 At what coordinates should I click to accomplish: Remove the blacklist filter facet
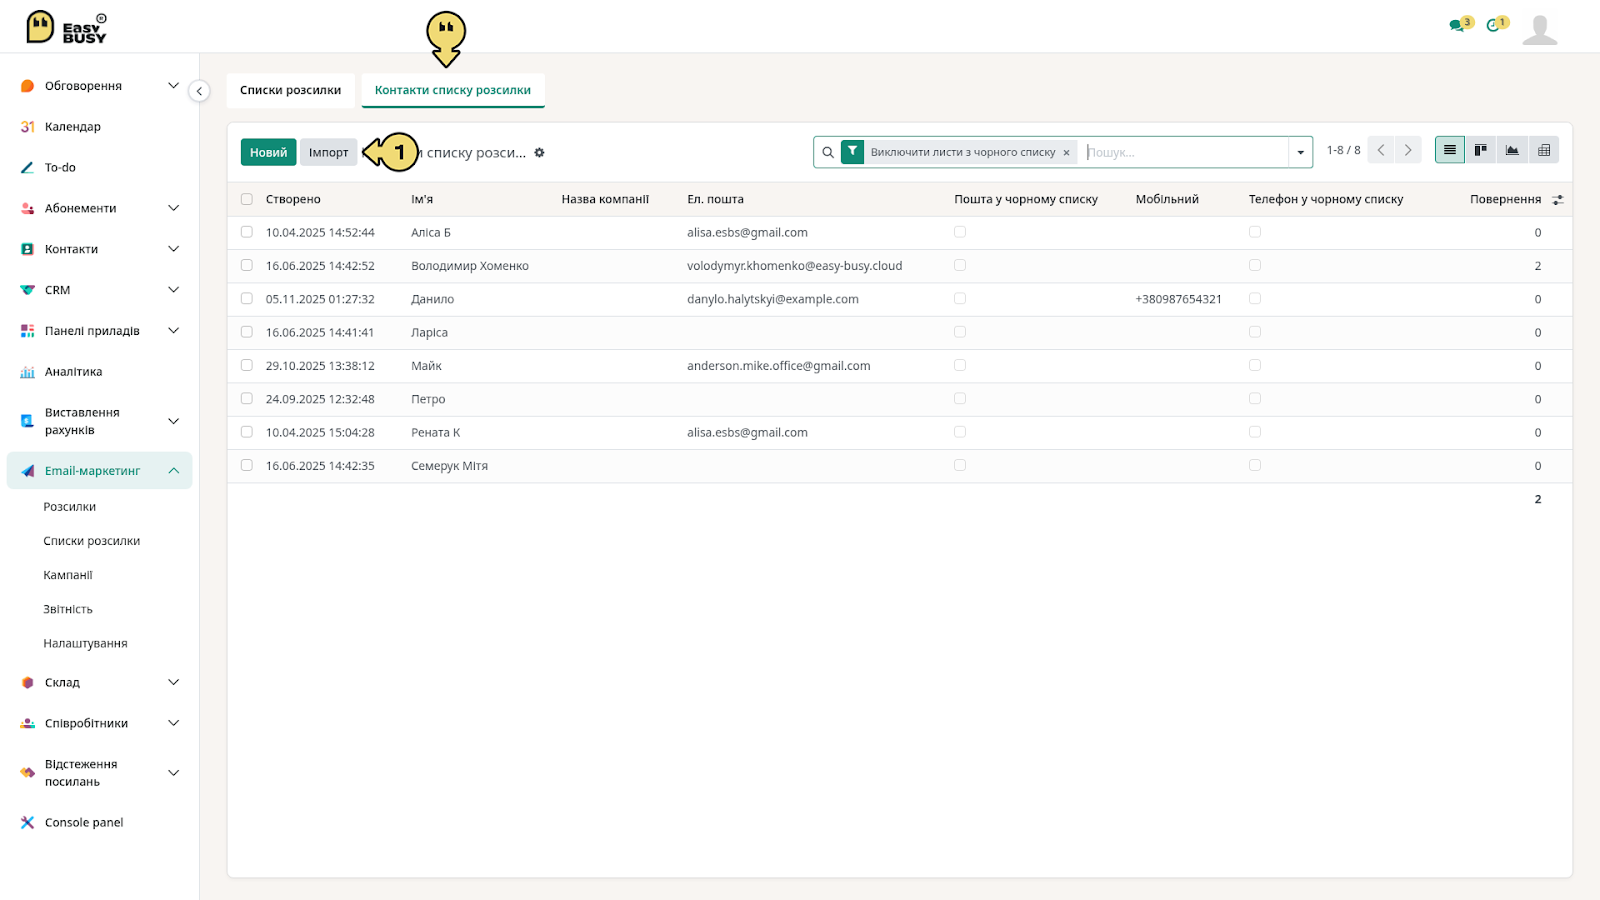pos(1066,153)
